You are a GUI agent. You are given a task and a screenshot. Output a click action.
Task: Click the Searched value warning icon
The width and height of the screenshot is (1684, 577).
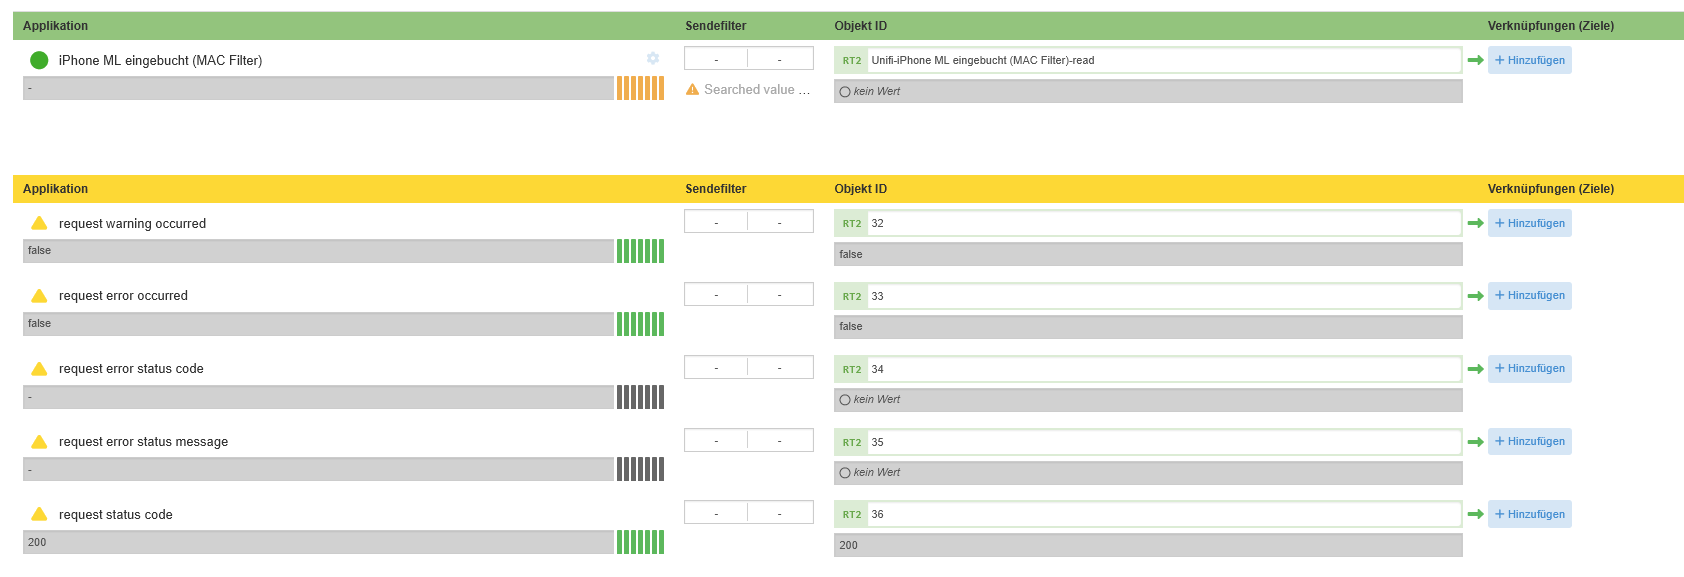pos(692,90)
